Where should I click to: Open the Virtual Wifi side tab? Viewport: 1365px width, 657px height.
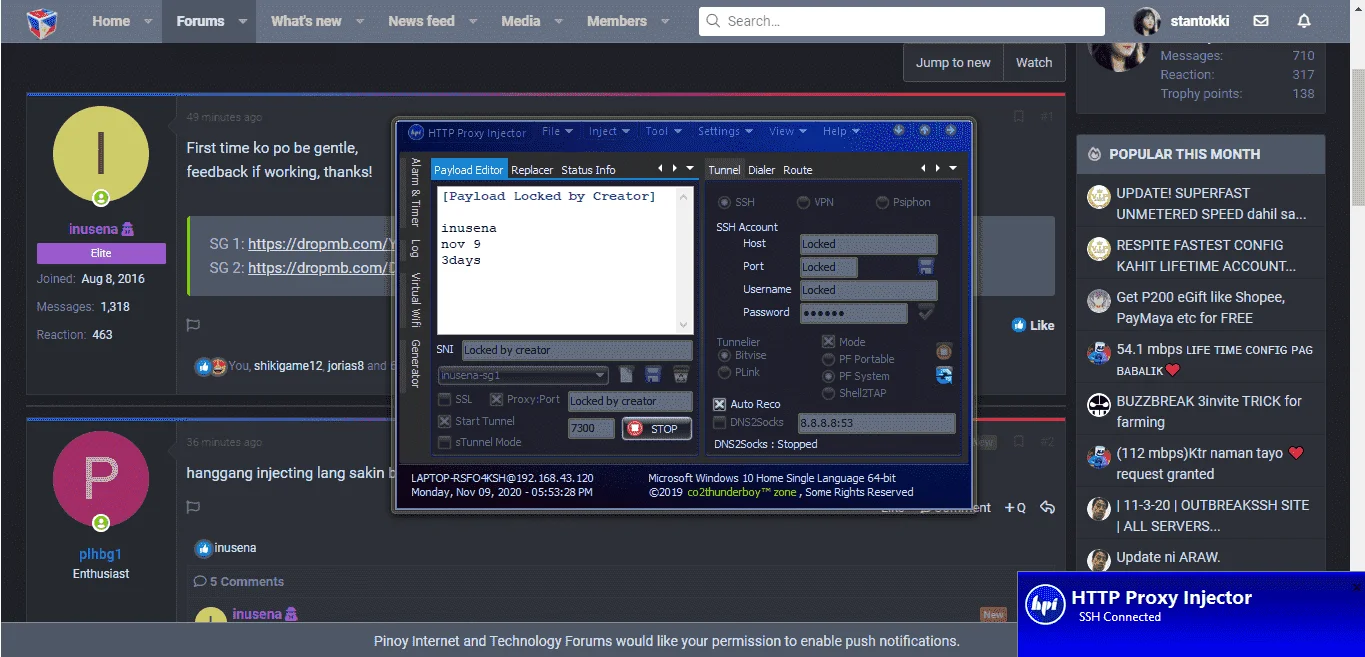pyautogui.click(x=415, y=301)
